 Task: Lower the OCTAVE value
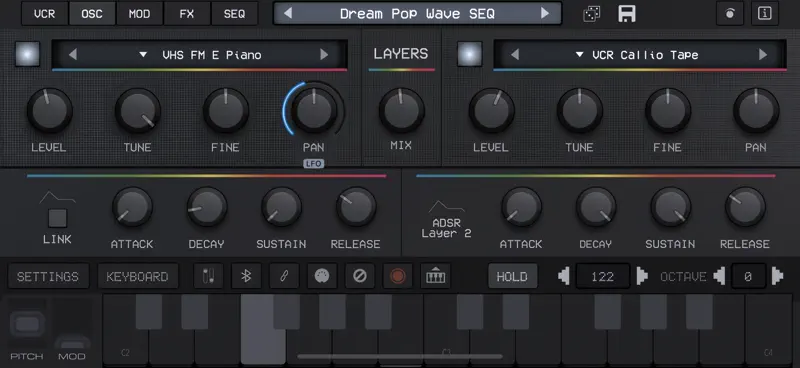pyautogui.click(x=719, y=276)
